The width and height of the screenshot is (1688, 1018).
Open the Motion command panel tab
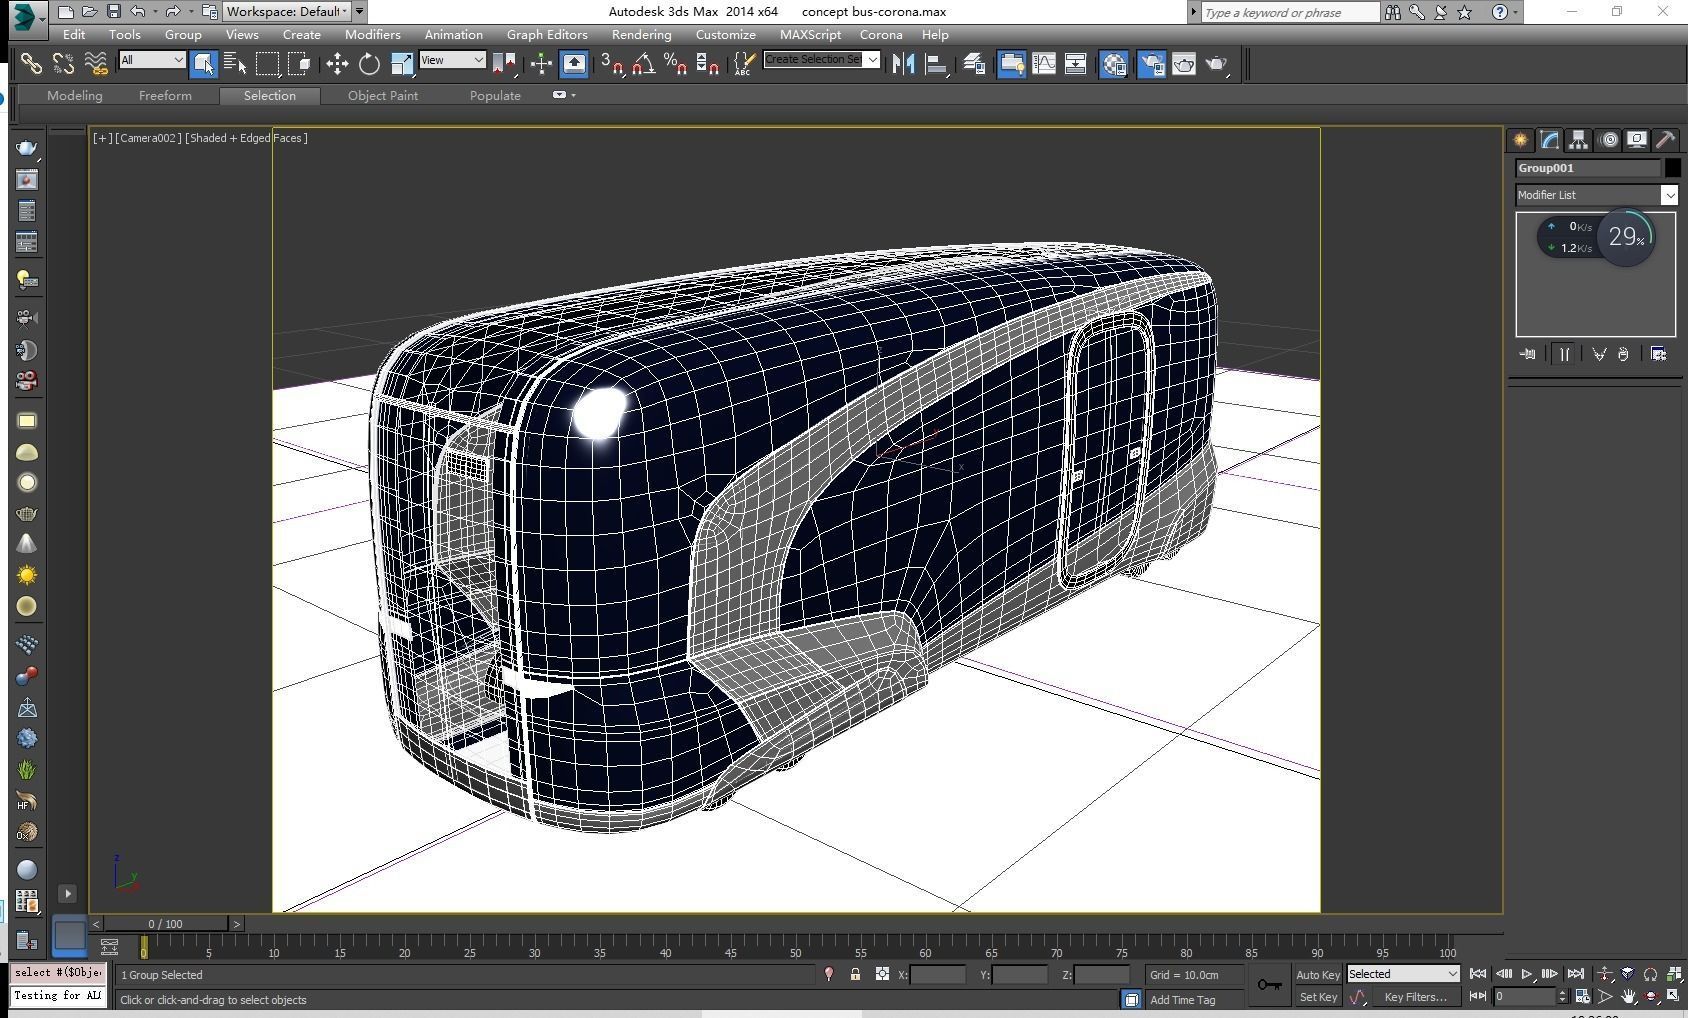click(x=1608, y=140)
